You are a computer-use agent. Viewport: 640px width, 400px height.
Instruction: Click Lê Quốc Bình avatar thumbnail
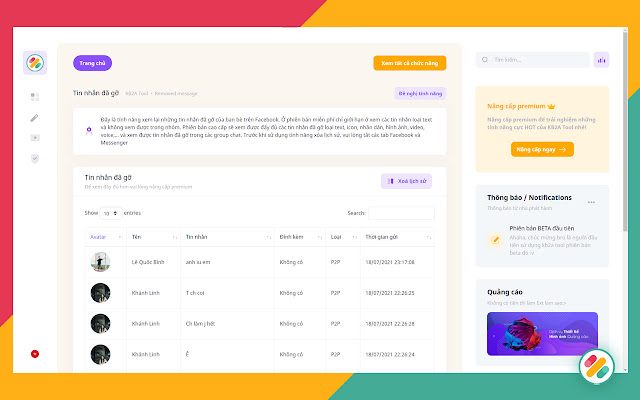100,262
